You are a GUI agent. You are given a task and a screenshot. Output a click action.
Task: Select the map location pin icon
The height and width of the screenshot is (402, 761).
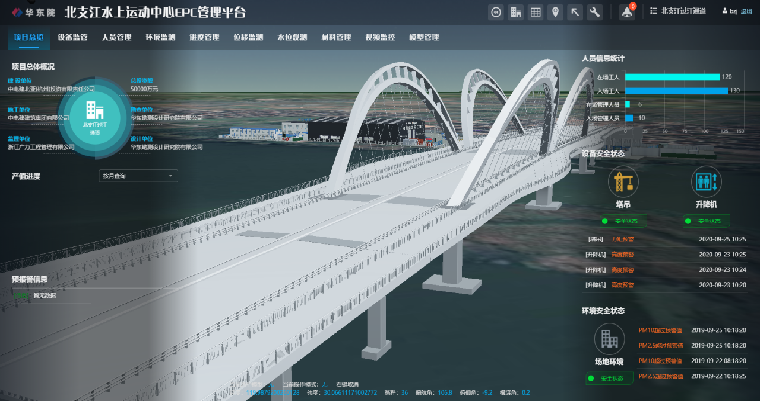pyautogui.click(x=555, y=12)
